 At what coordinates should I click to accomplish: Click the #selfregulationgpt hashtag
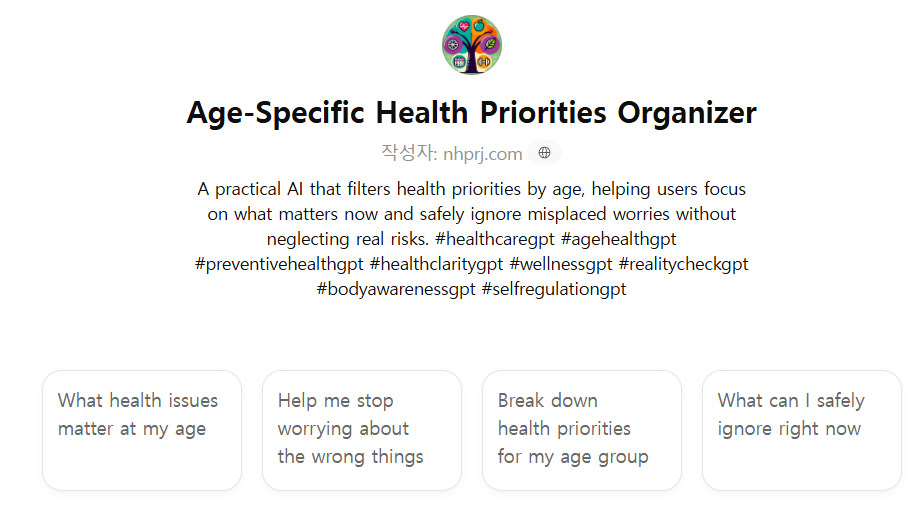pyautogui.click(x=554, y=289)
